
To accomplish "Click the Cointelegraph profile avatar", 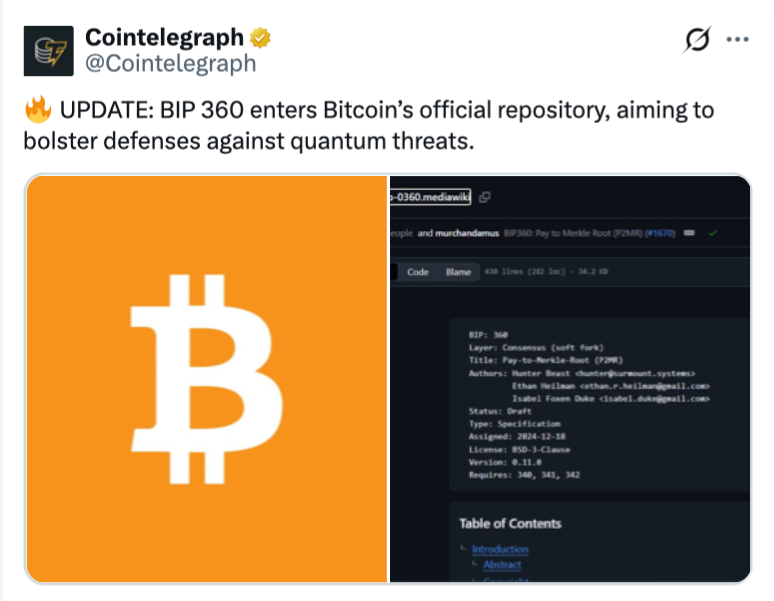I will pyautogui.click(x=48, y=50).
